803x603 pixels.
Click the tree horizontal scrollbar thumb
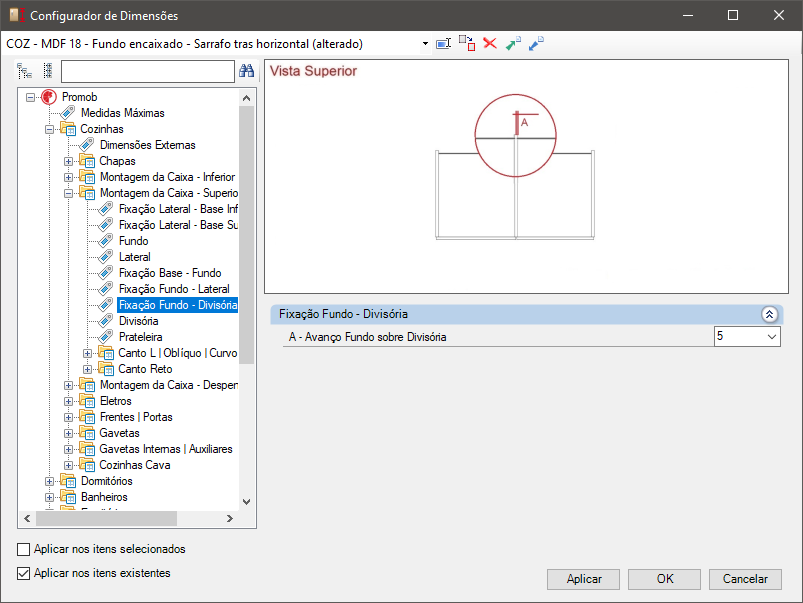[x=106, y=518]
